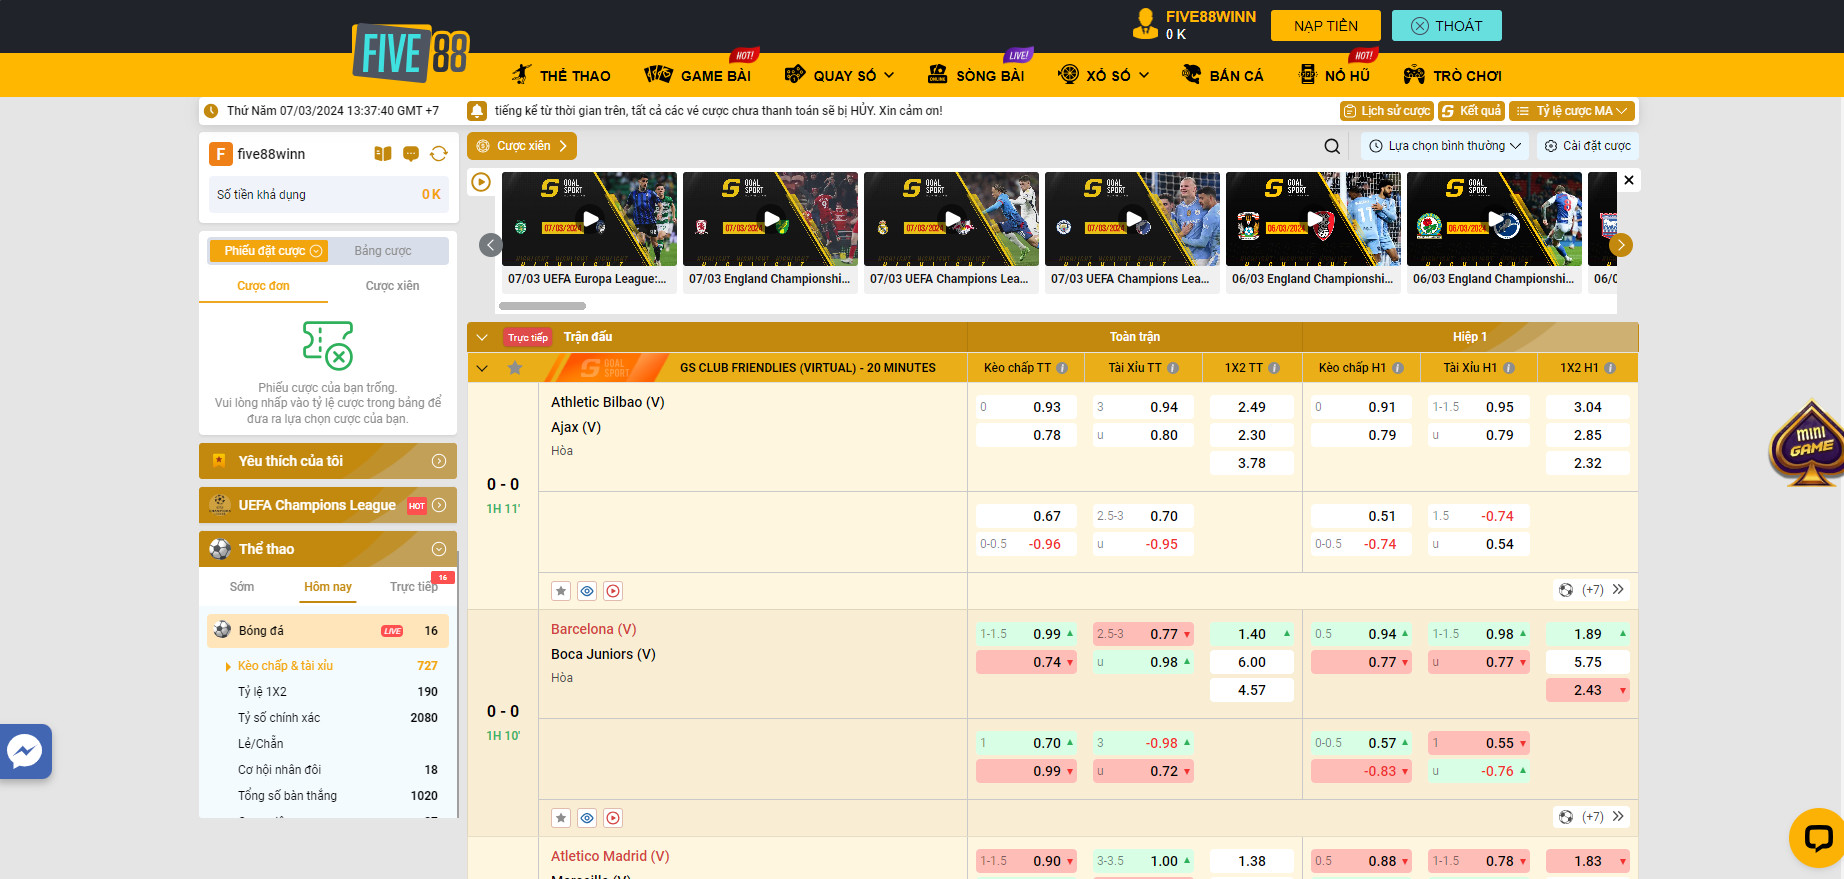Open the chat message icon in account panel
Screen dimensions: 1844x879
pyautogui.click(x=411, y=153)
